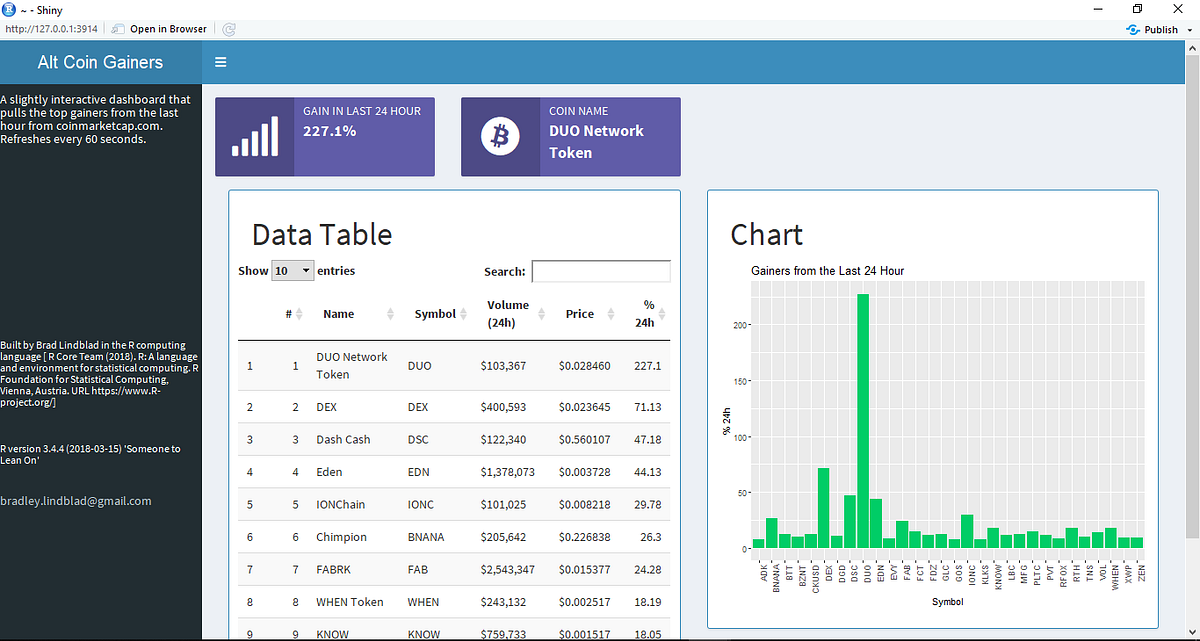This screenshot has height=641, width=1200.
Task: Open the Show entries dropdown
Action: 292,270
